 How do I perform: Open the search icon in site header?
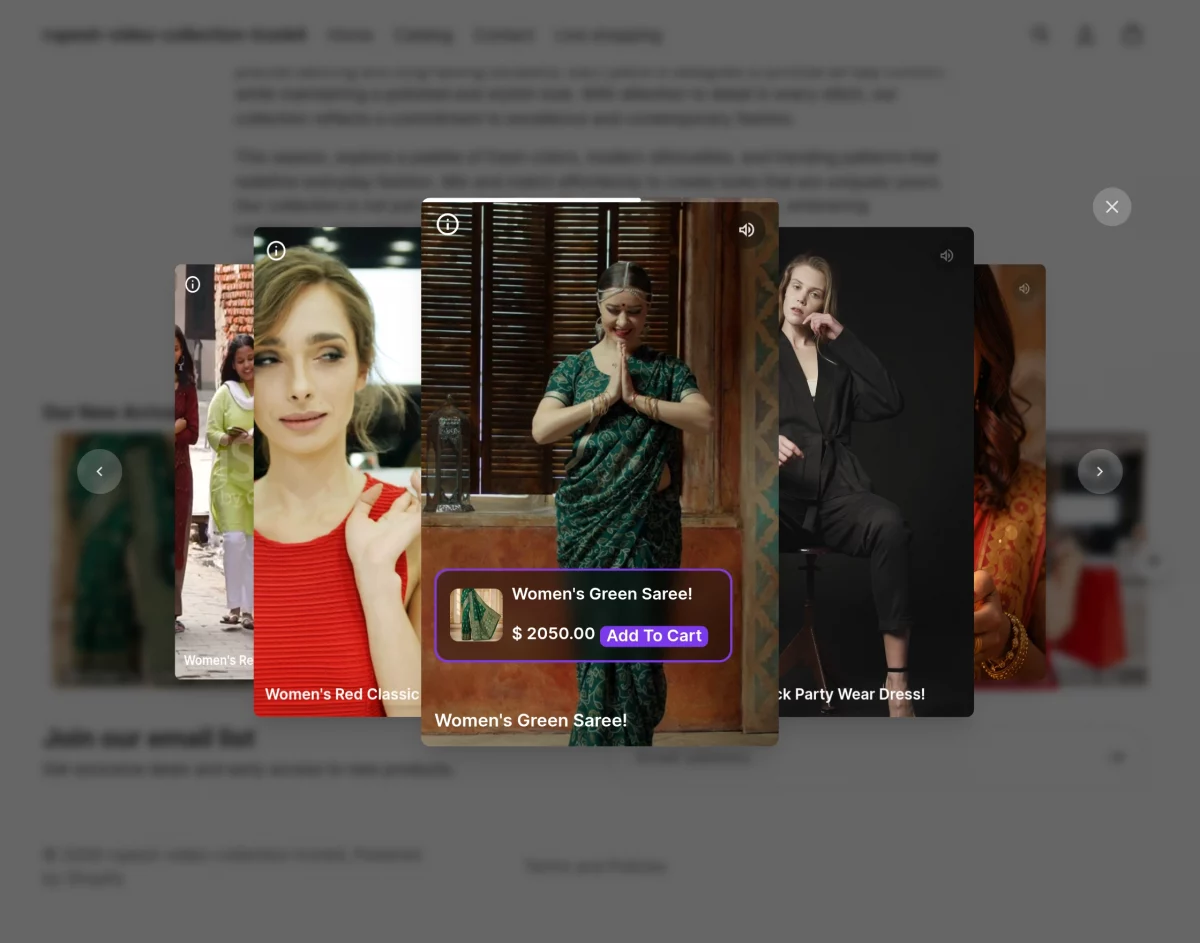click(x=1040, y=34)
